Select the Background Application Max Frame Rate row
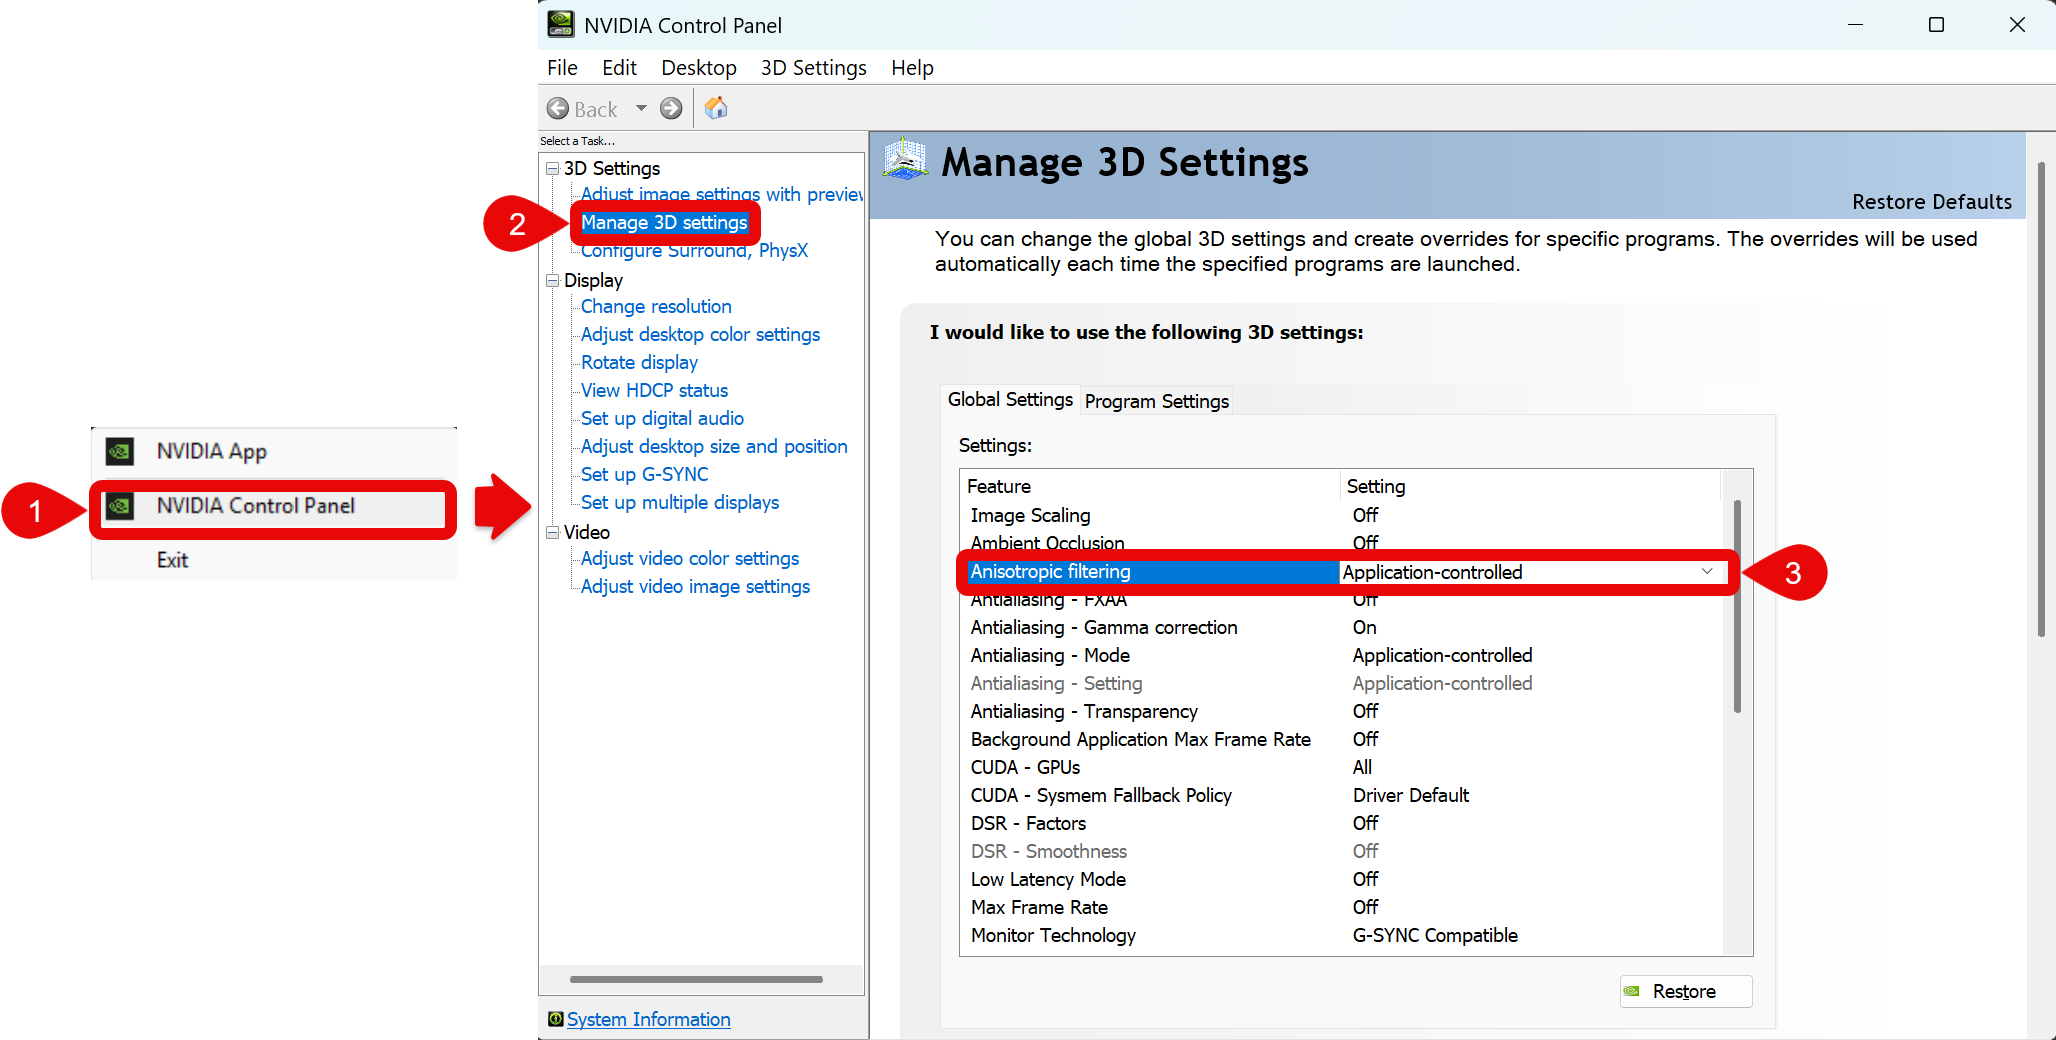This screenshot has width=2056, height=1040. 1341,739
